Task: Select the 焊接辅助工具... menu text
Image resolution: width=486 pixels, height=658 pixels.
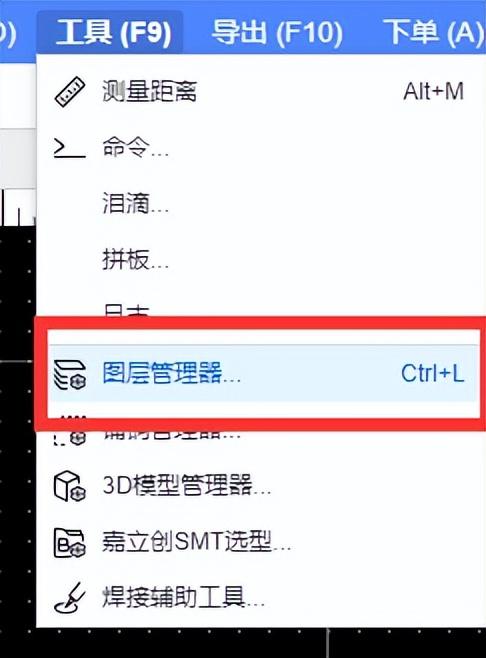Action: 183,597
